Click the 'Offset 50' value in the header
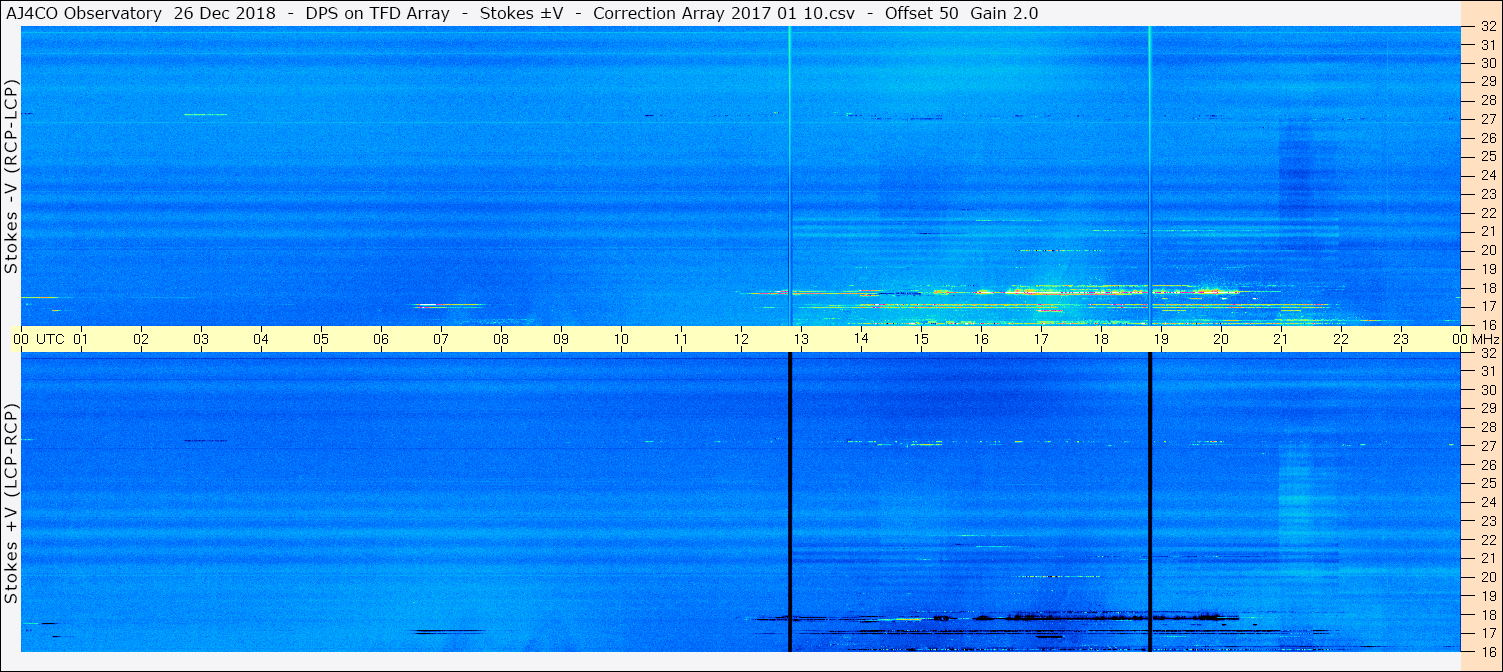This screenshot has height=672, width=1503. click(x=923, y=13)
